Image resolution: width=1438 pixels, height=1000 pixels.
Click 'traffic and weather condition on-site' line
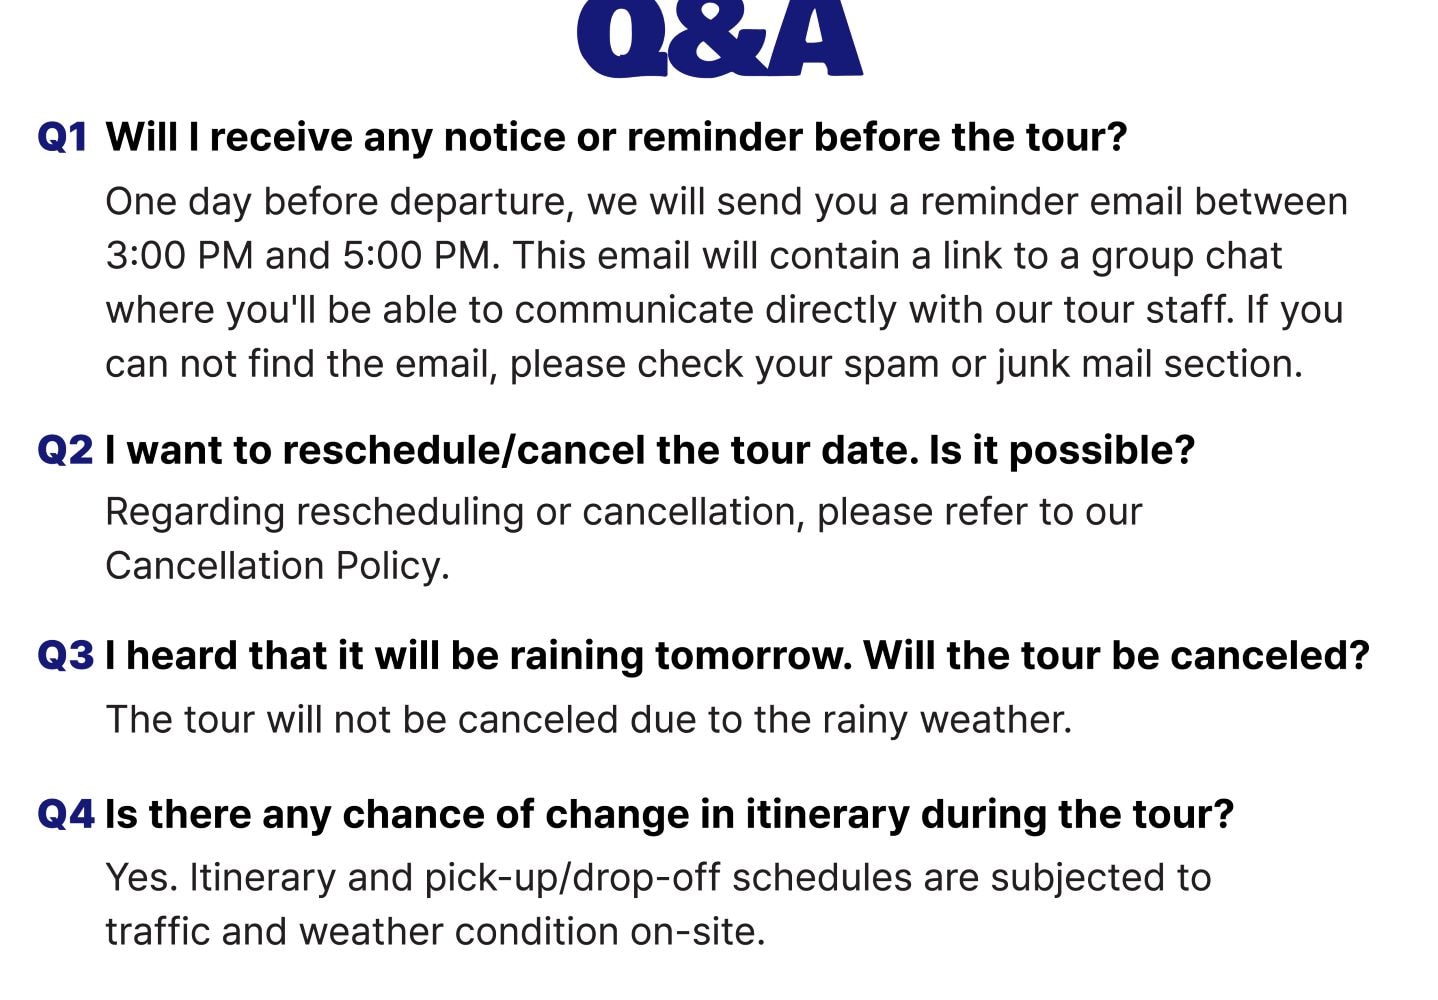point(435,932)
